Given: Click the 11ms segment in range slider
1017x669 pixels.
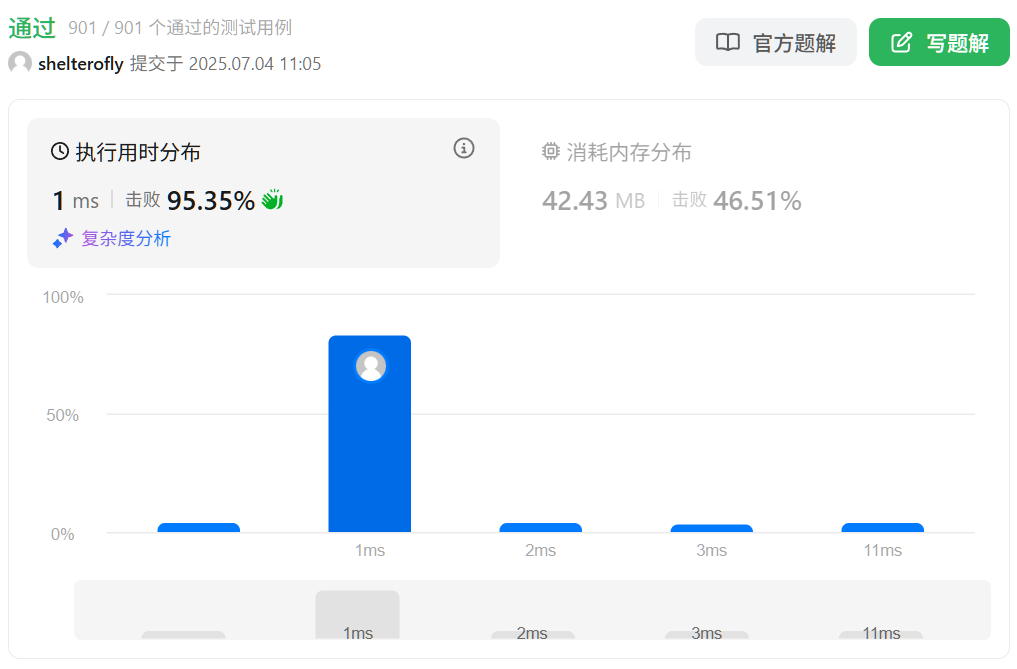Looking at the screenshot, I should tap(881, 634).
